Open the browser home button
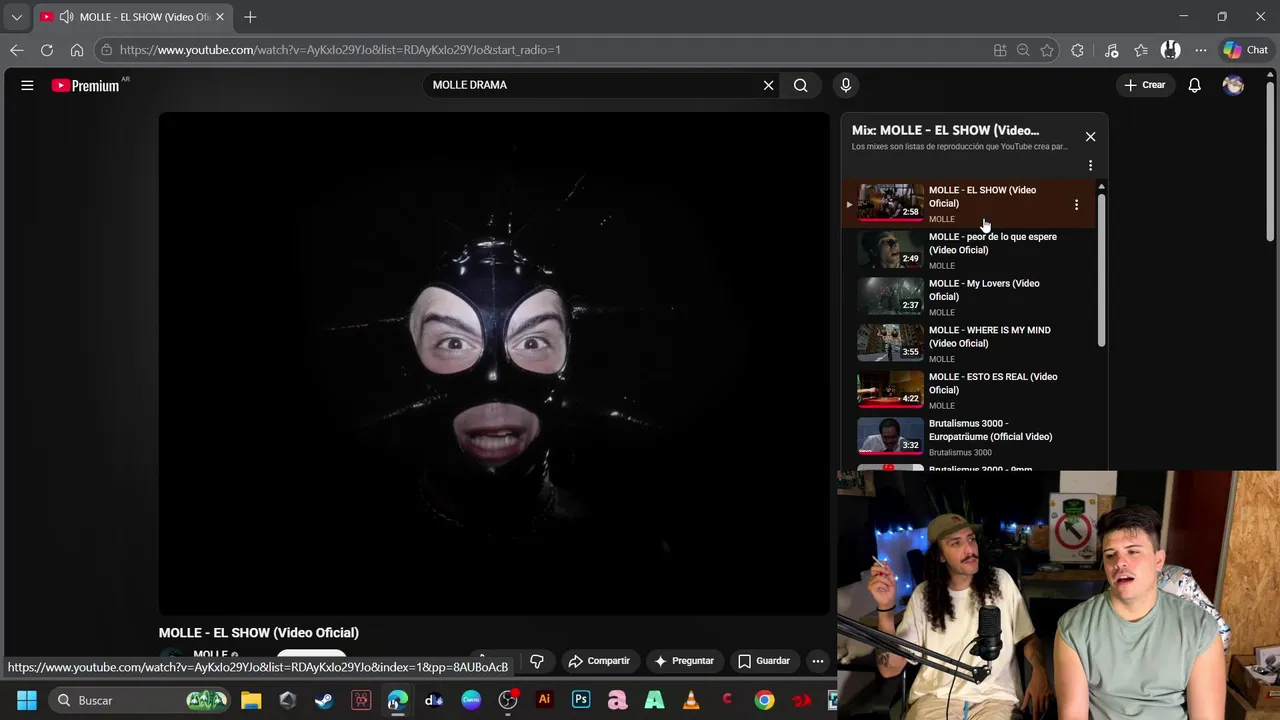The width and height of the screenshot is (1280, 720). [x=77, y=50]
